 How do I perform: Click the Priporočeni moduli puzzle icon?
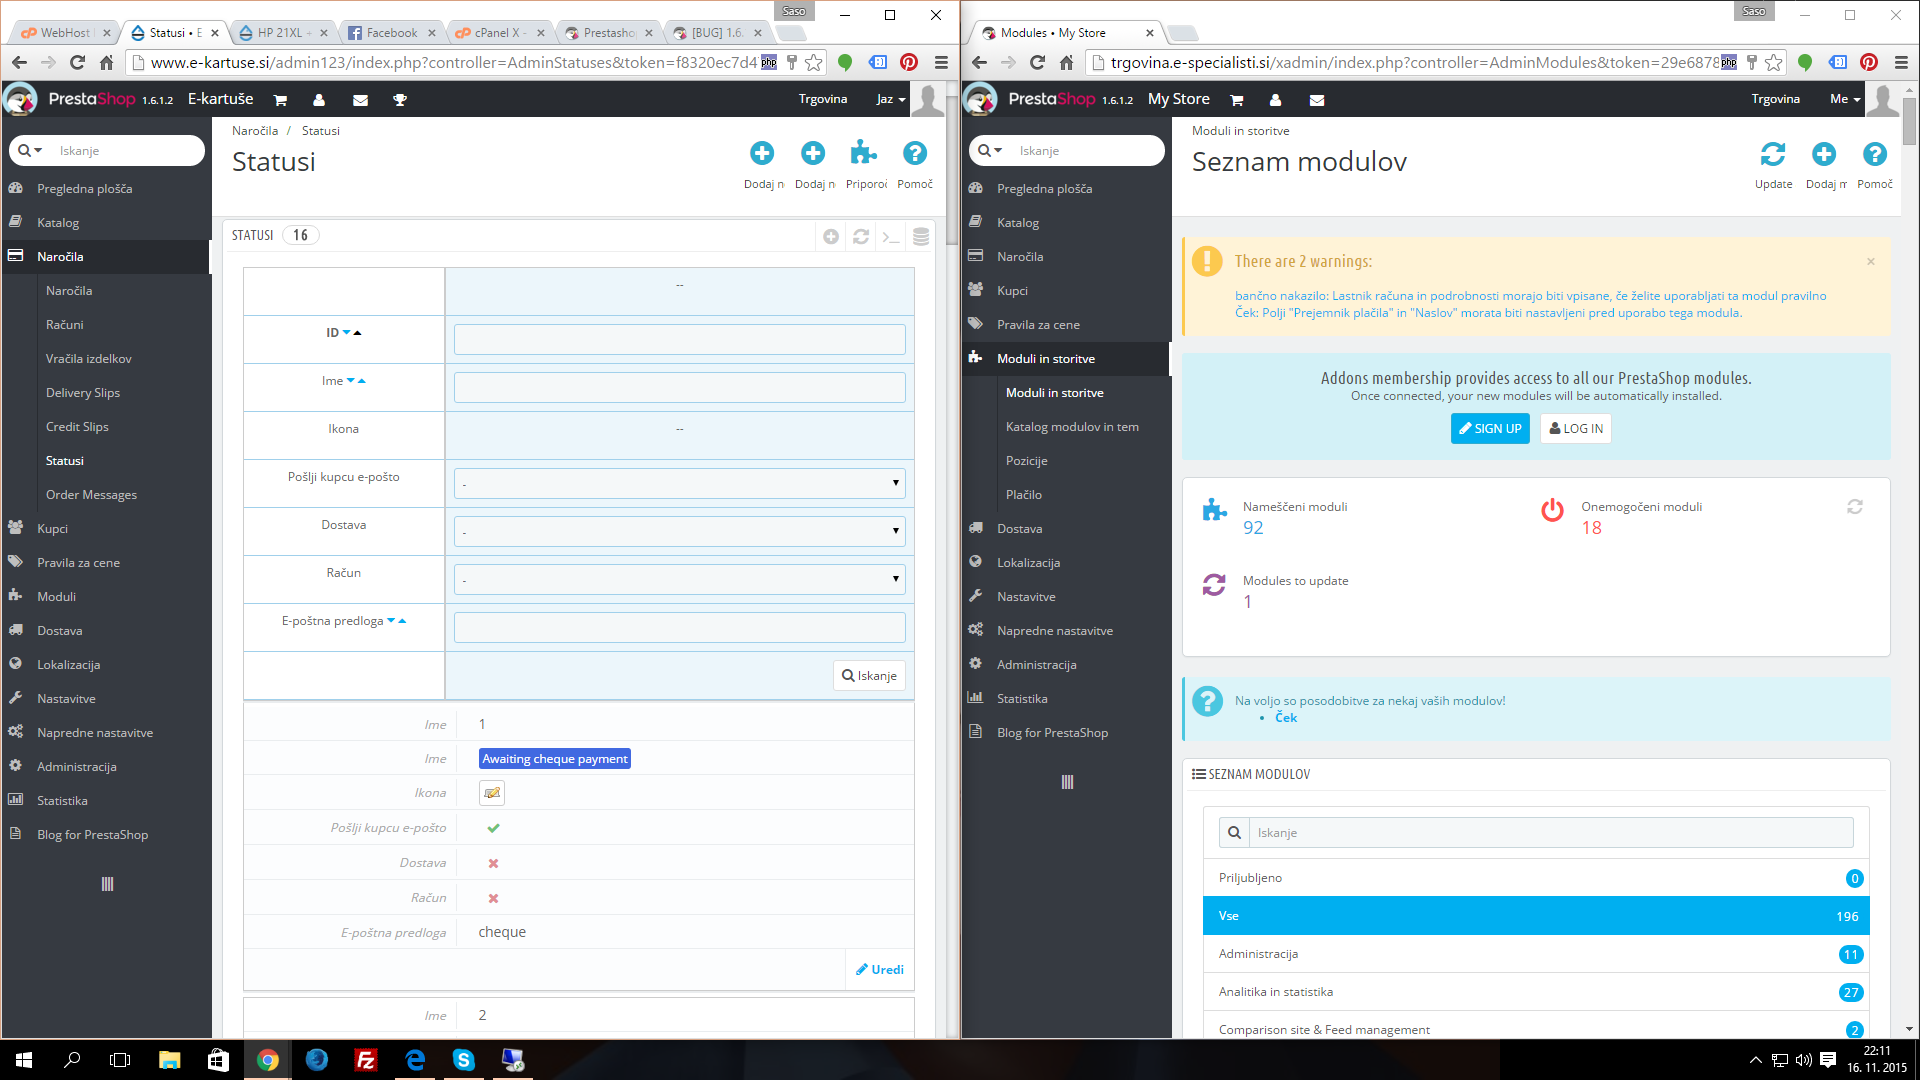(x=863, y=153)
